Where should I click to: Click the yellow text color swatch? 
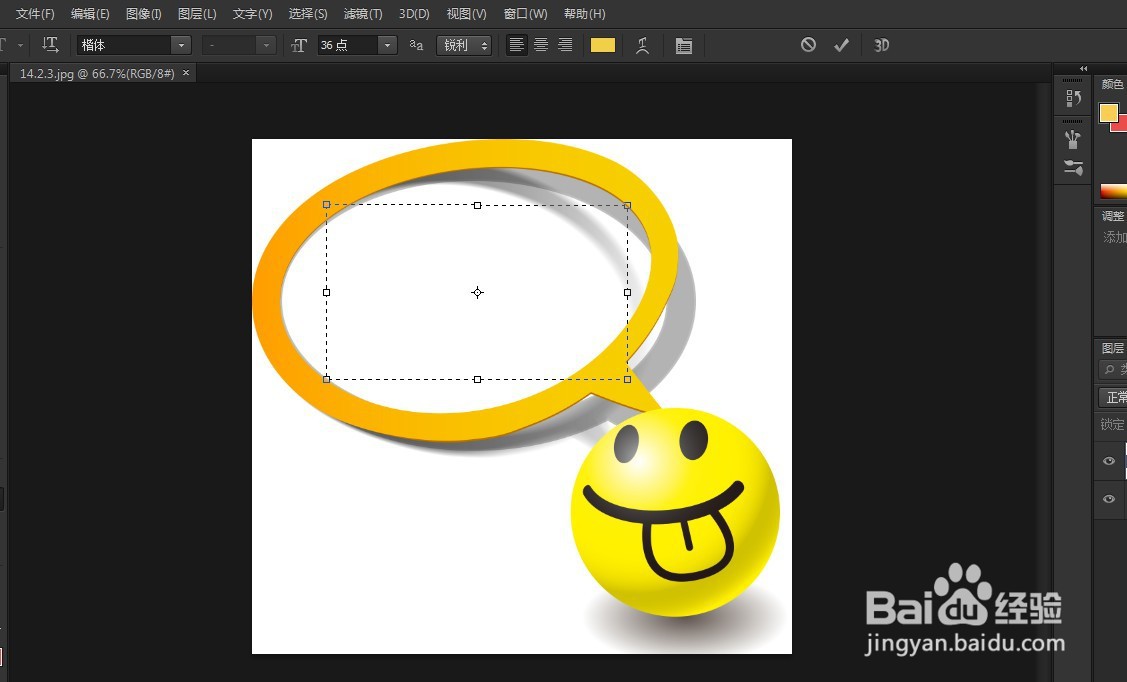(x=602, y=45)
